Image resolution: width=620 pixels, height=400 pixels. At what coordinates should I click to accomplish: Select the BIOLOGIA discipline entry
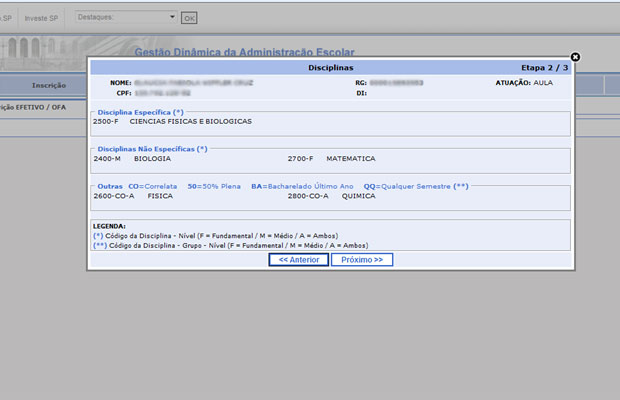coord(150,158)
